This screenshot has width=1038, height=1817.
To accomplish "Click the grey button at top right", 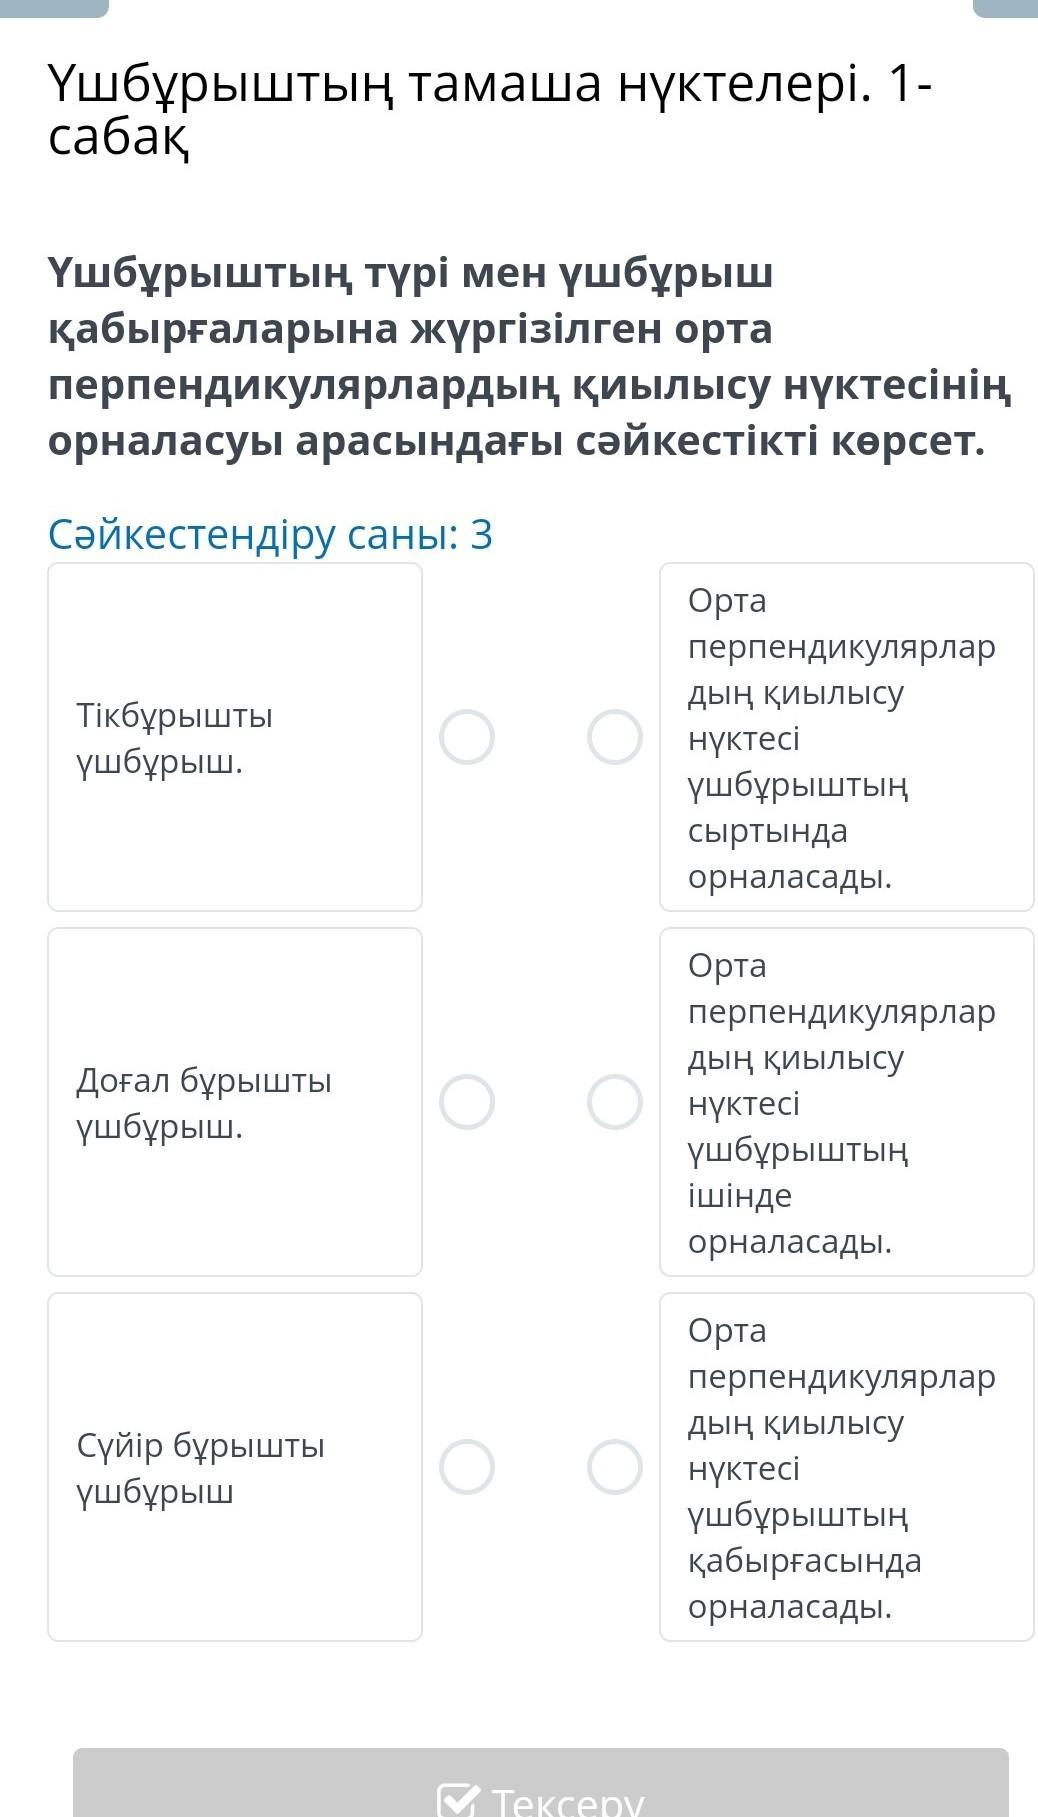I will [x=1004, y=8].
